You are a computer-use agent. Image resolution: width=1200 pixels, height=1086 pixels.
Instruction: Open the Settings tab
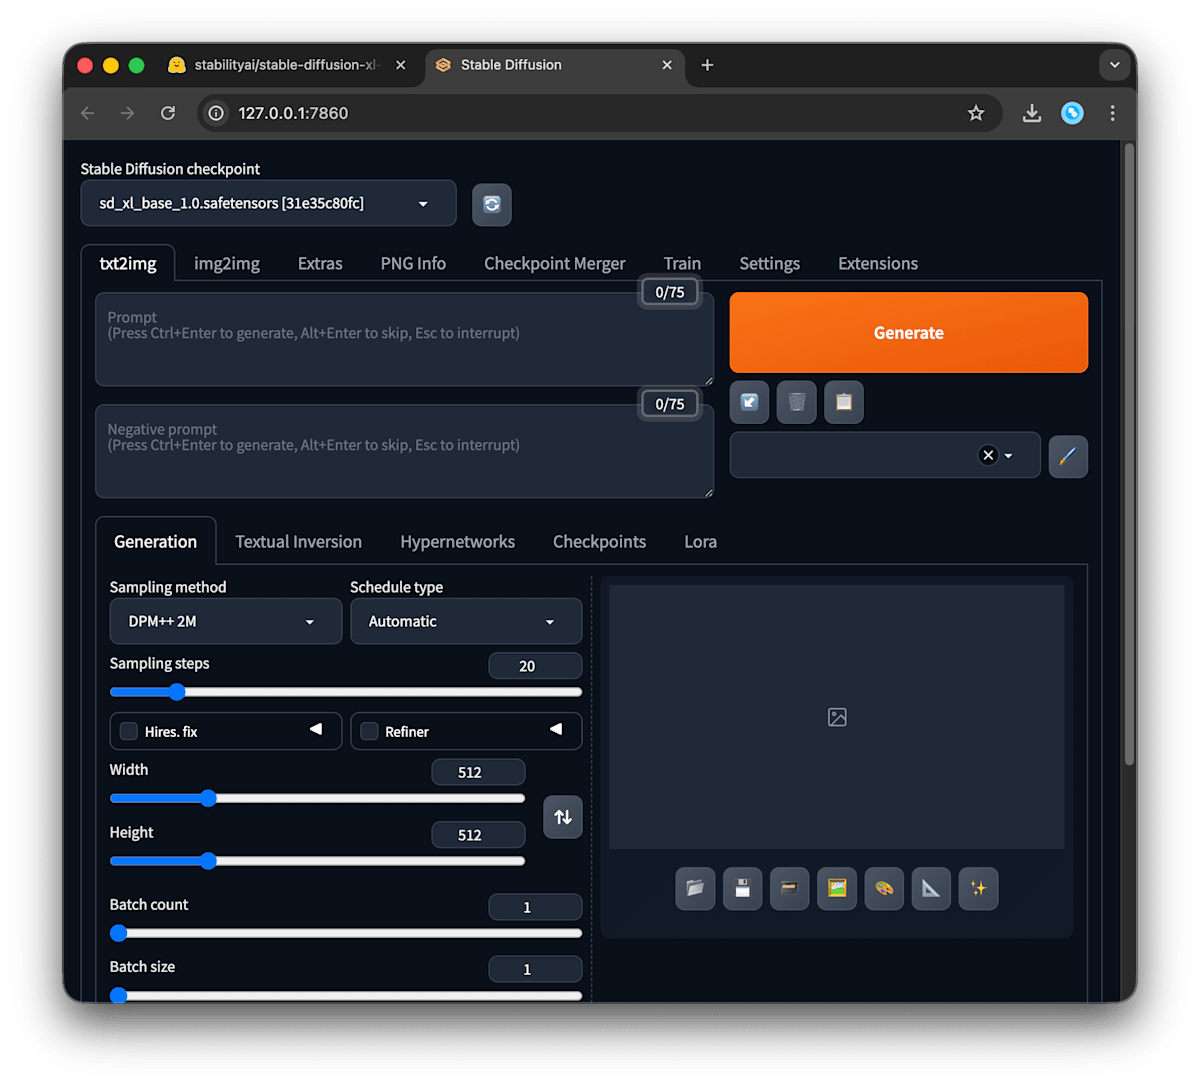(769, 263)
